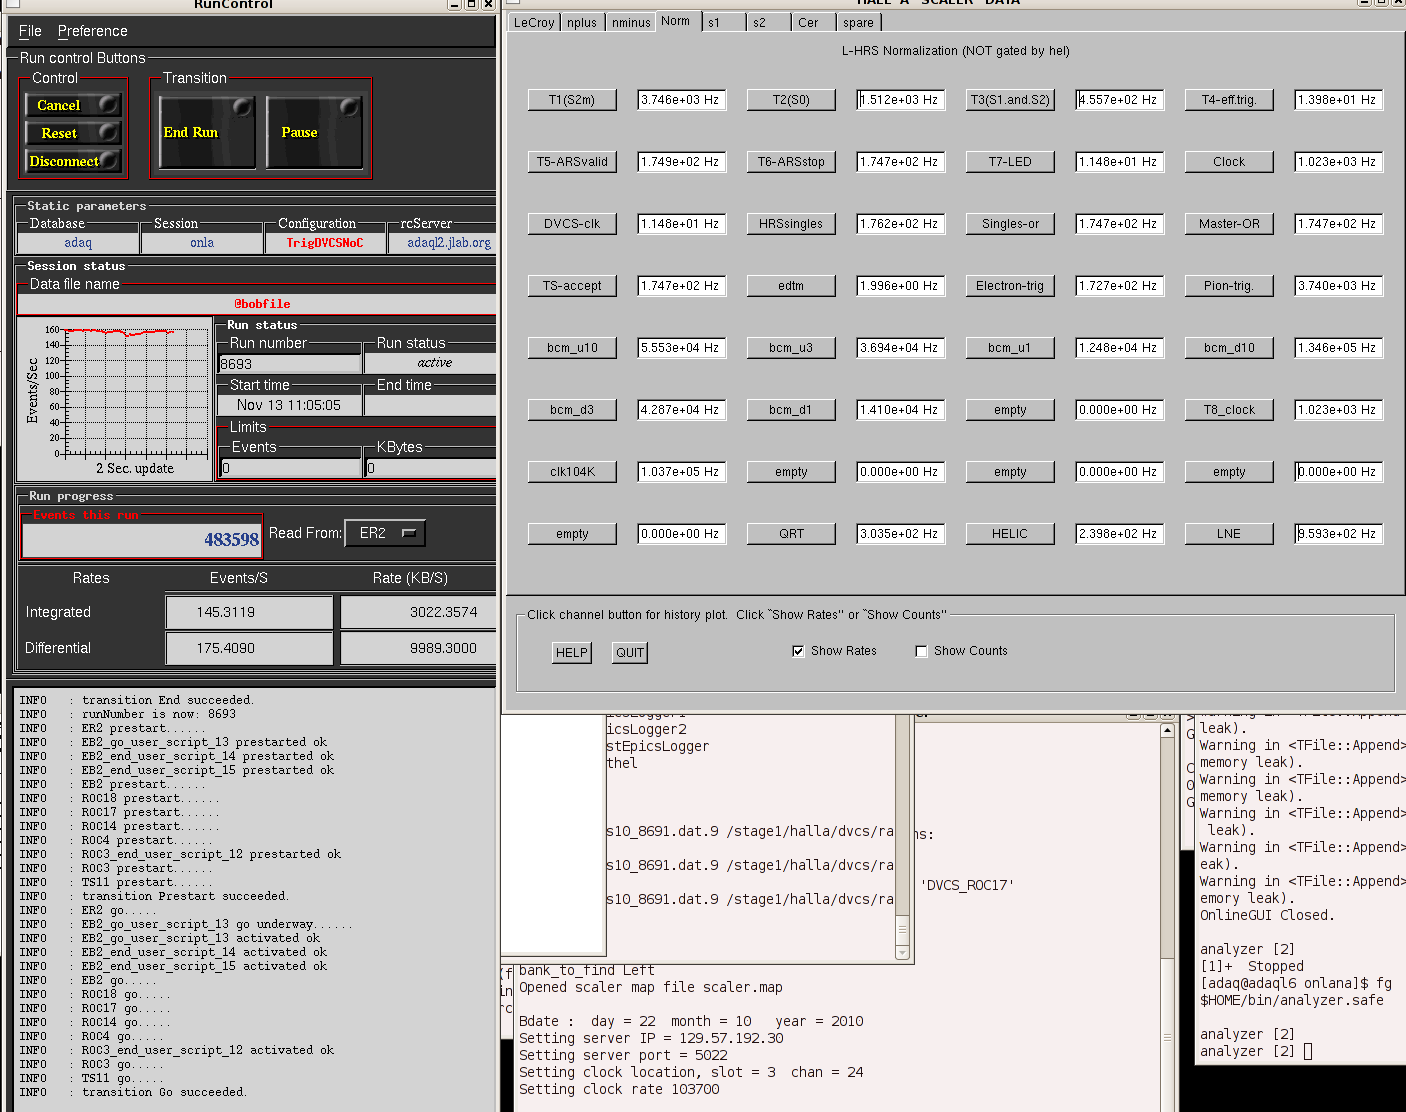Click the bcm_u10 channel button

tap(572, 348)
